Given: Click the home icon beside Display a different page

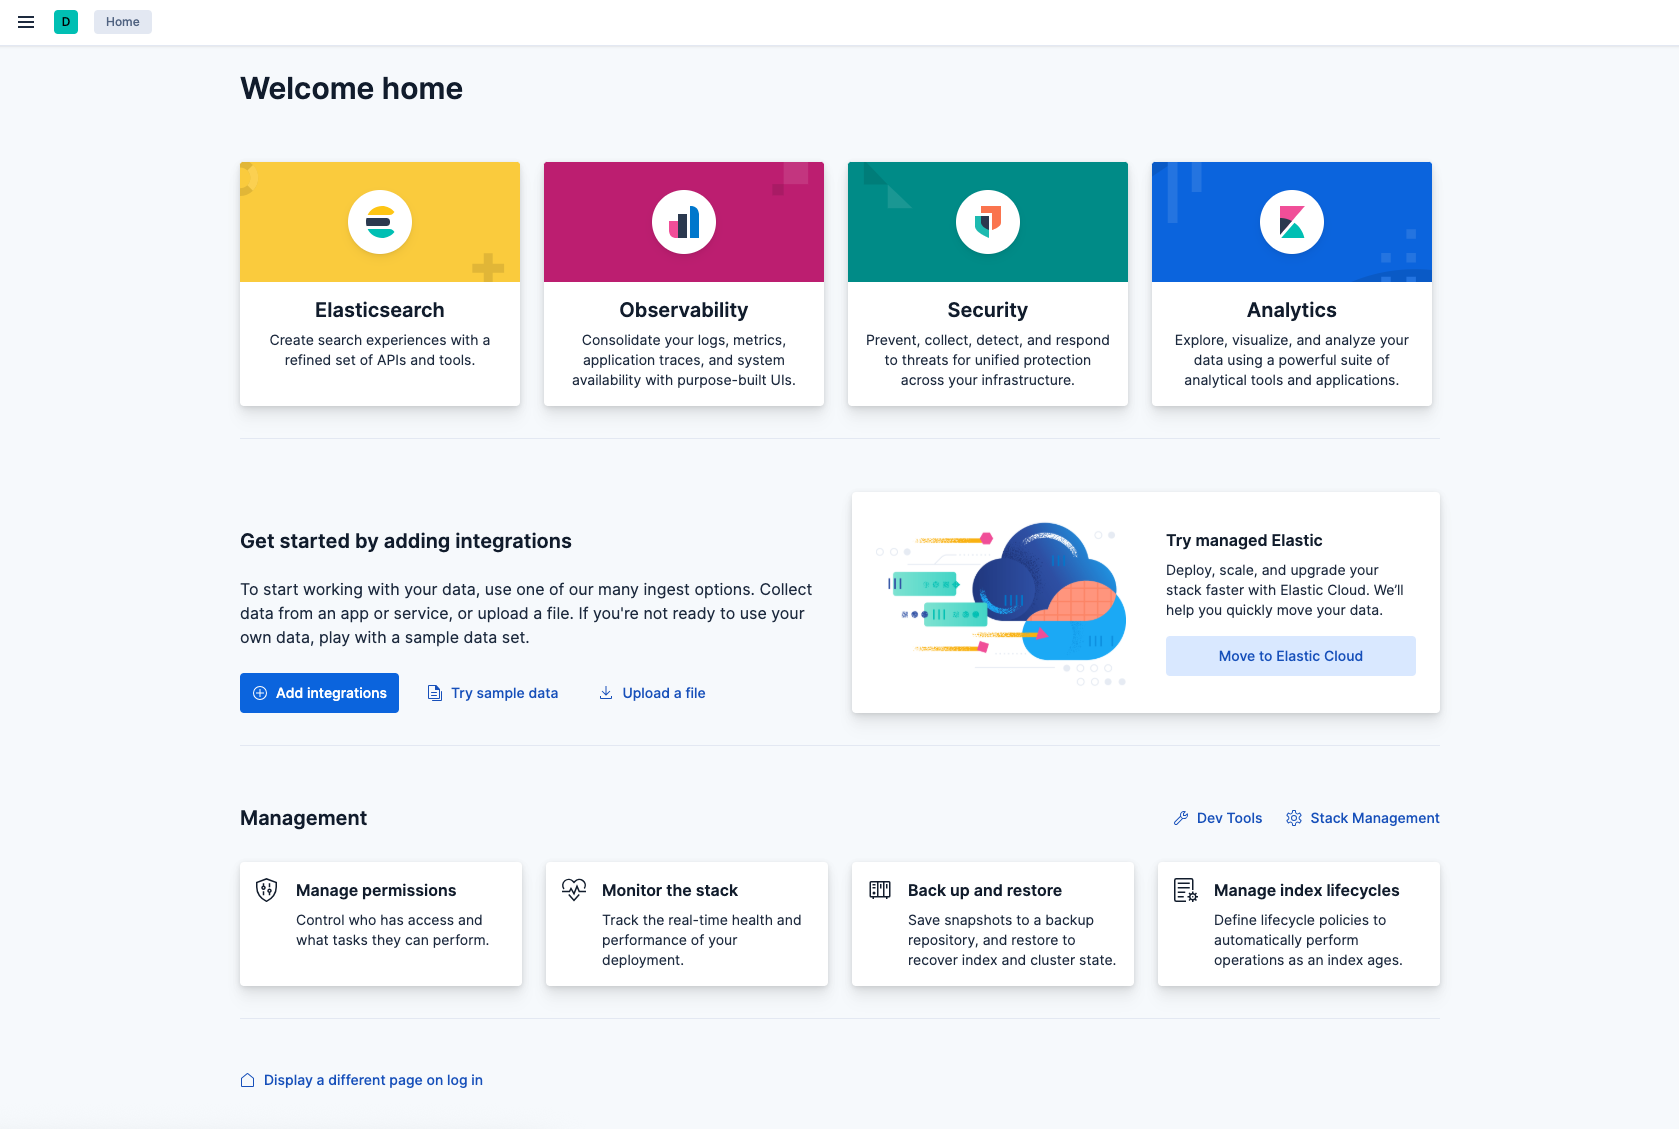Looking at the screenshot, I should 248,1080.
